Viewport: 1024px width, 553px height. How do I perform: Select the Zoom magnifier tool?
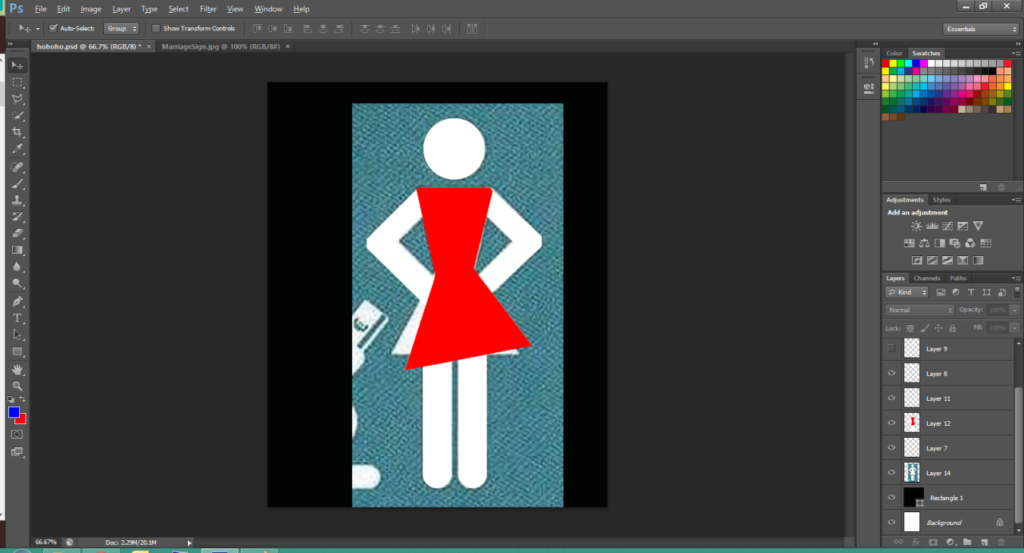click(18, 386)
